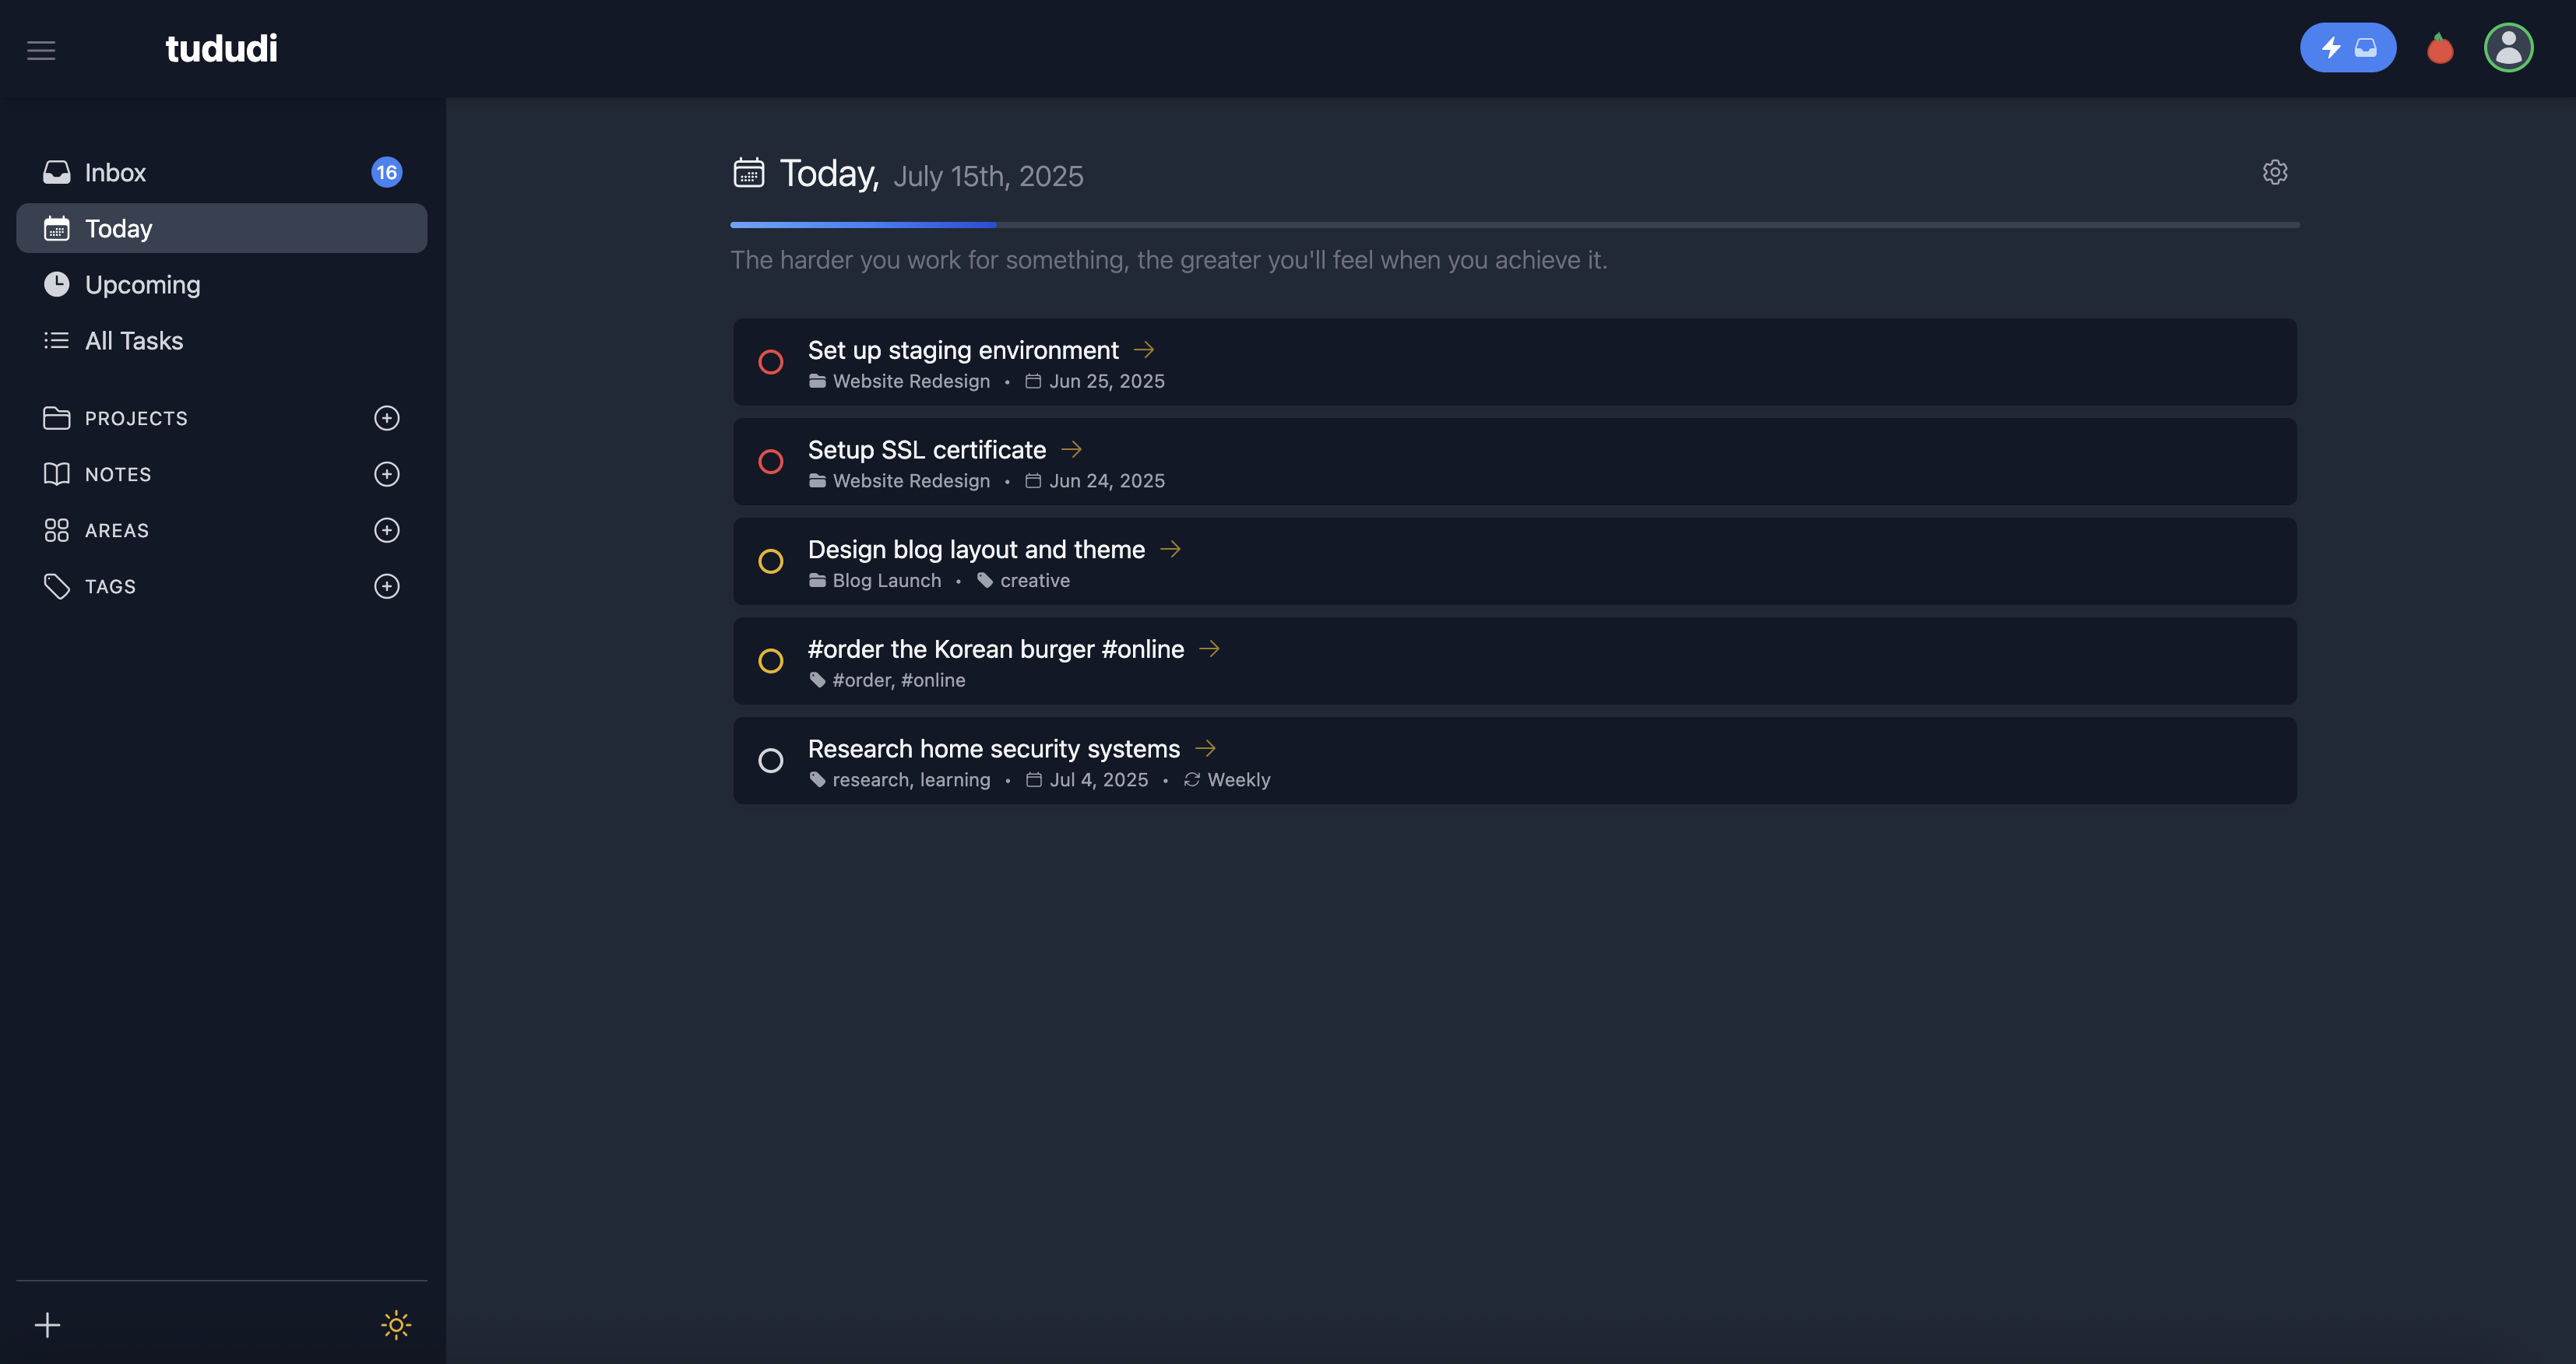
Task: Open the Pomodoro timer tomato icon
Action: pos(2440,47)
